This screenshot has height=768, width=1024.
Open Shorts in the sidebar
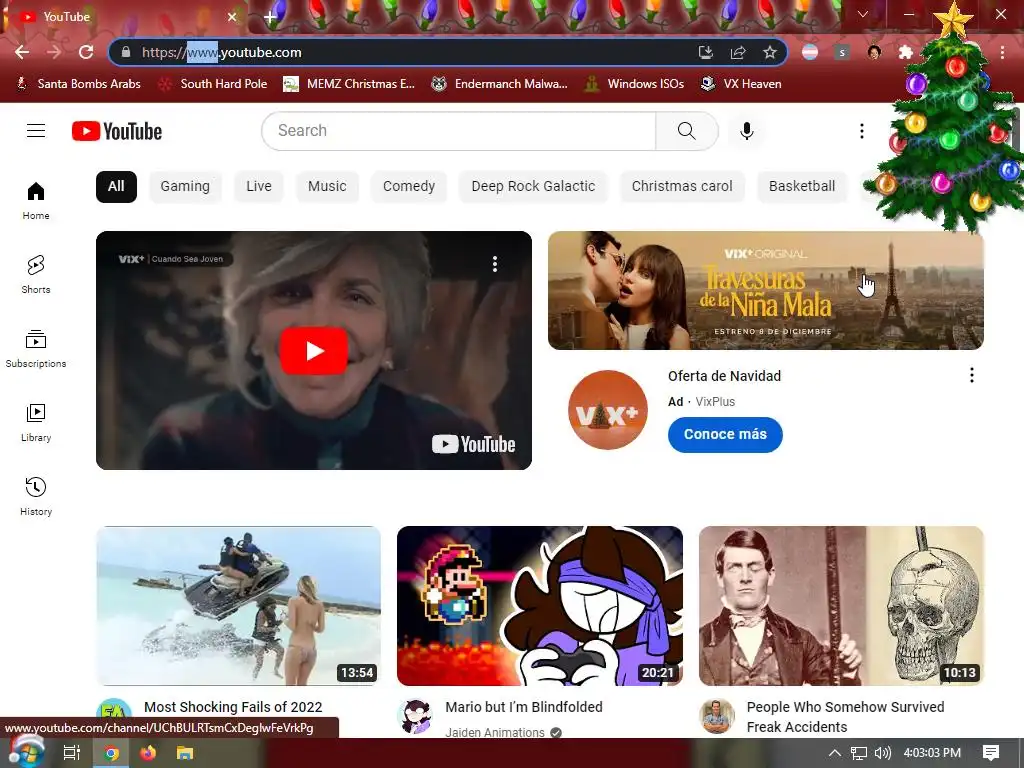coord(36,274)
